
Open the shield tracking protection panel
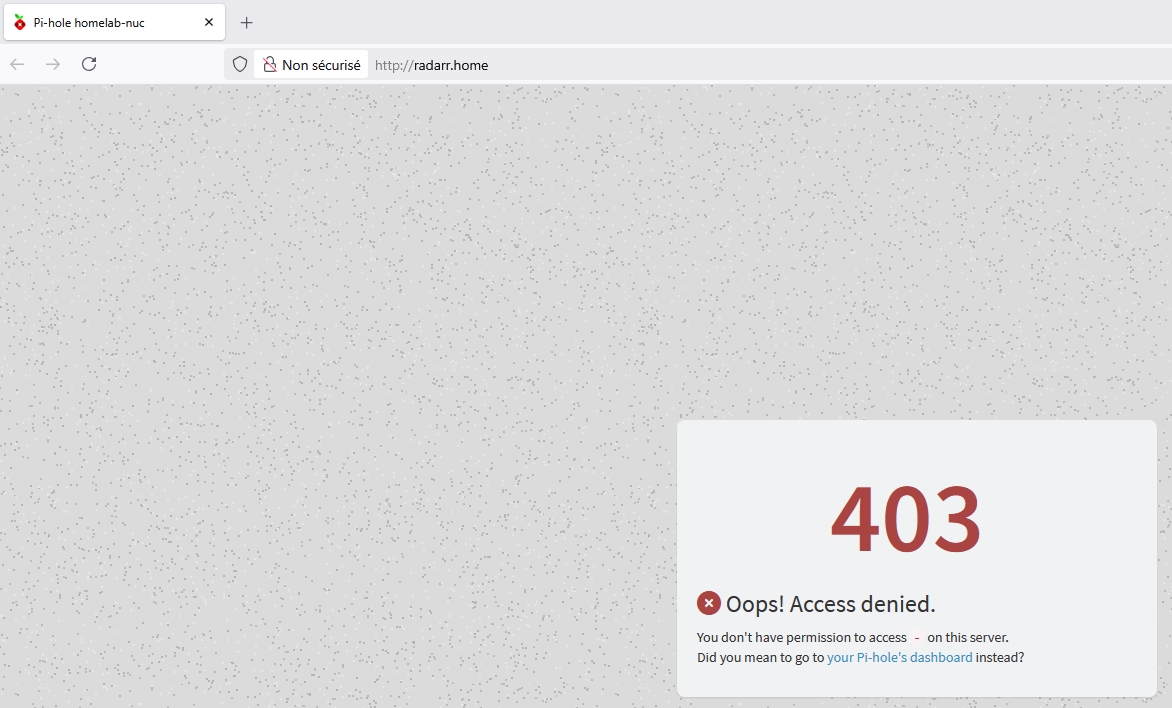pyautogui.click(x=240, y=64)
